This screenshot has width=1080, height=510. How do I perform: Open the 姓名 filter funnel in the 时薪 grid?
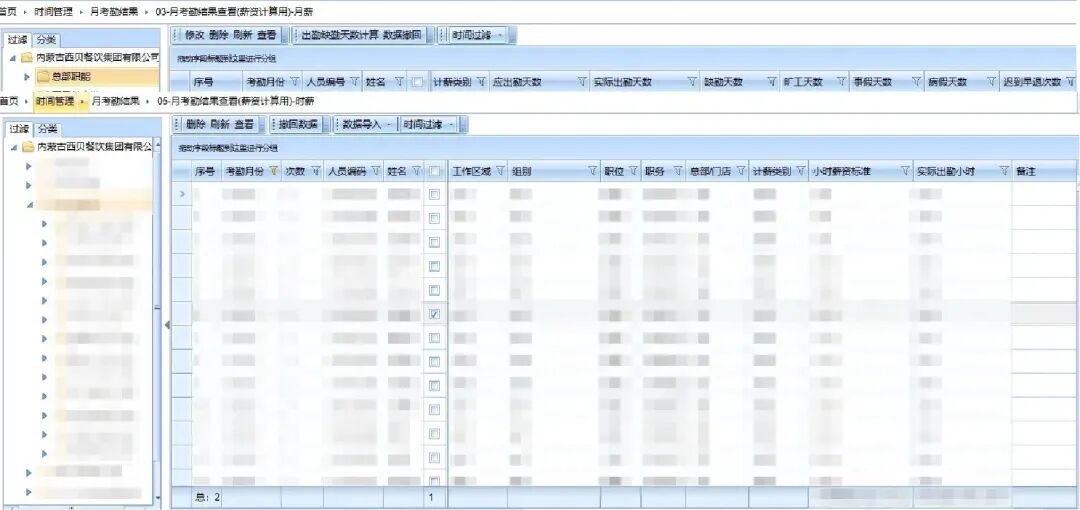pyautogui.click(x=415, y=171)
